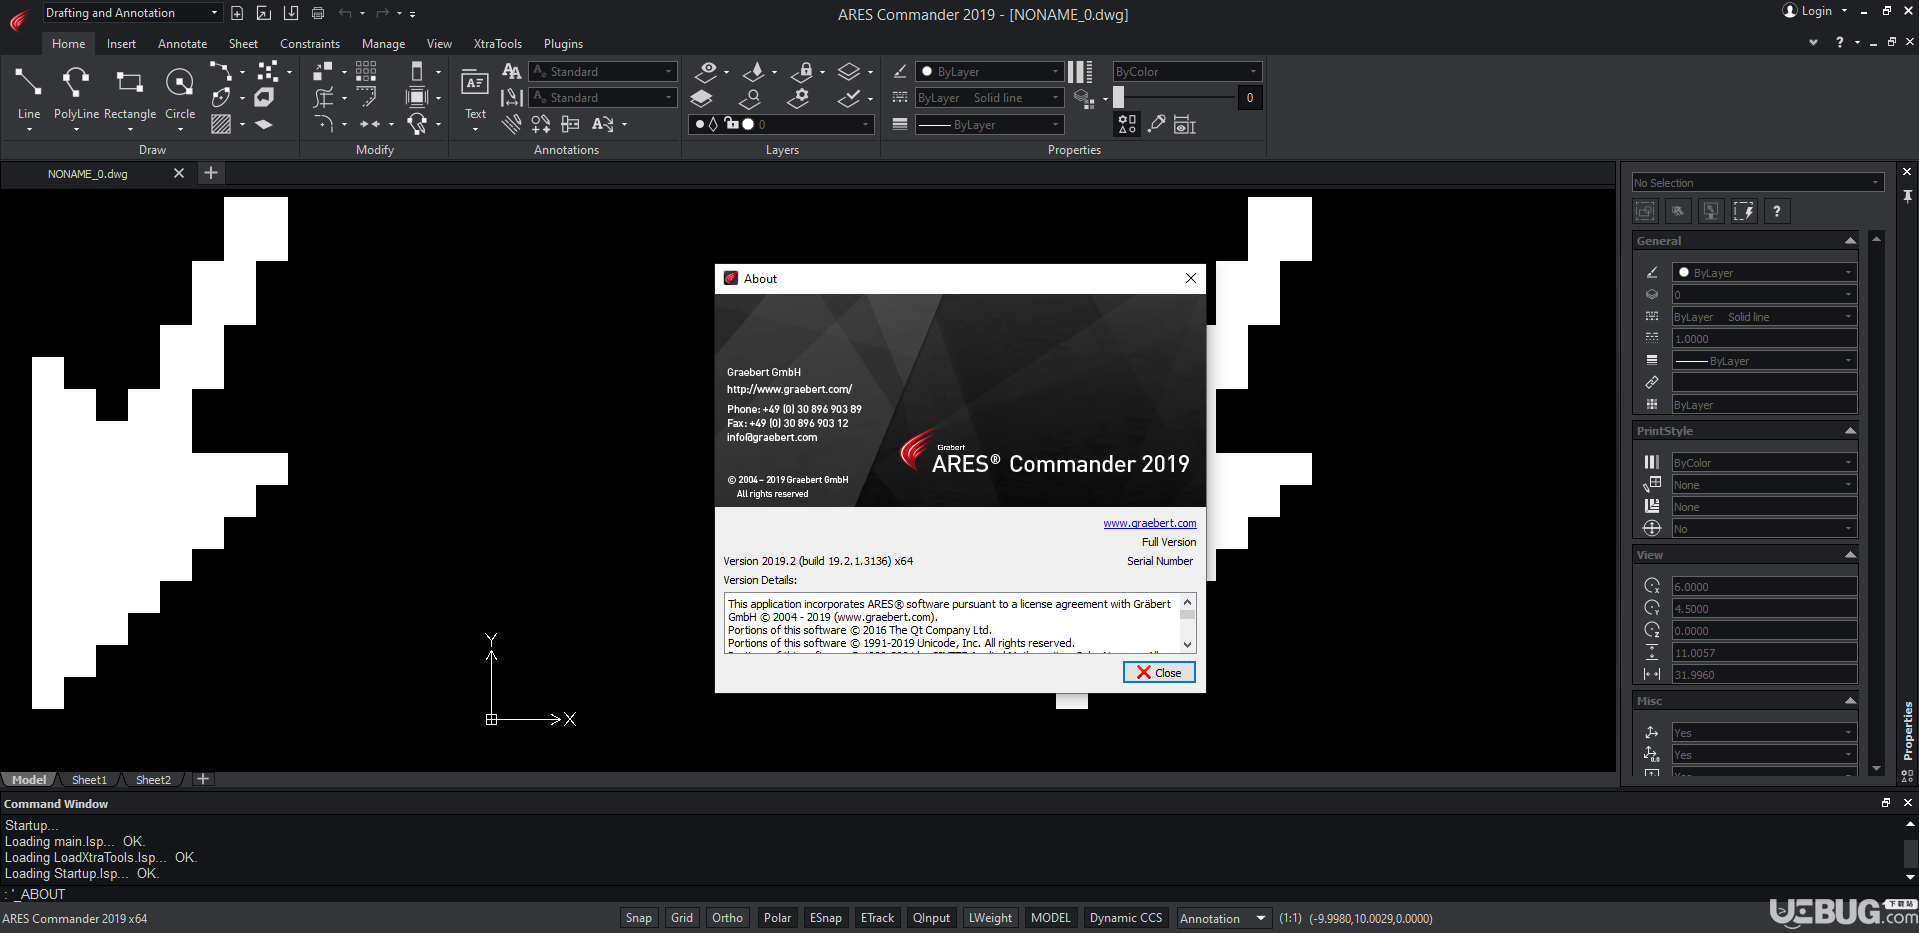Click the Quick Select lightning icon
1919x933 pixels.
1743,211
